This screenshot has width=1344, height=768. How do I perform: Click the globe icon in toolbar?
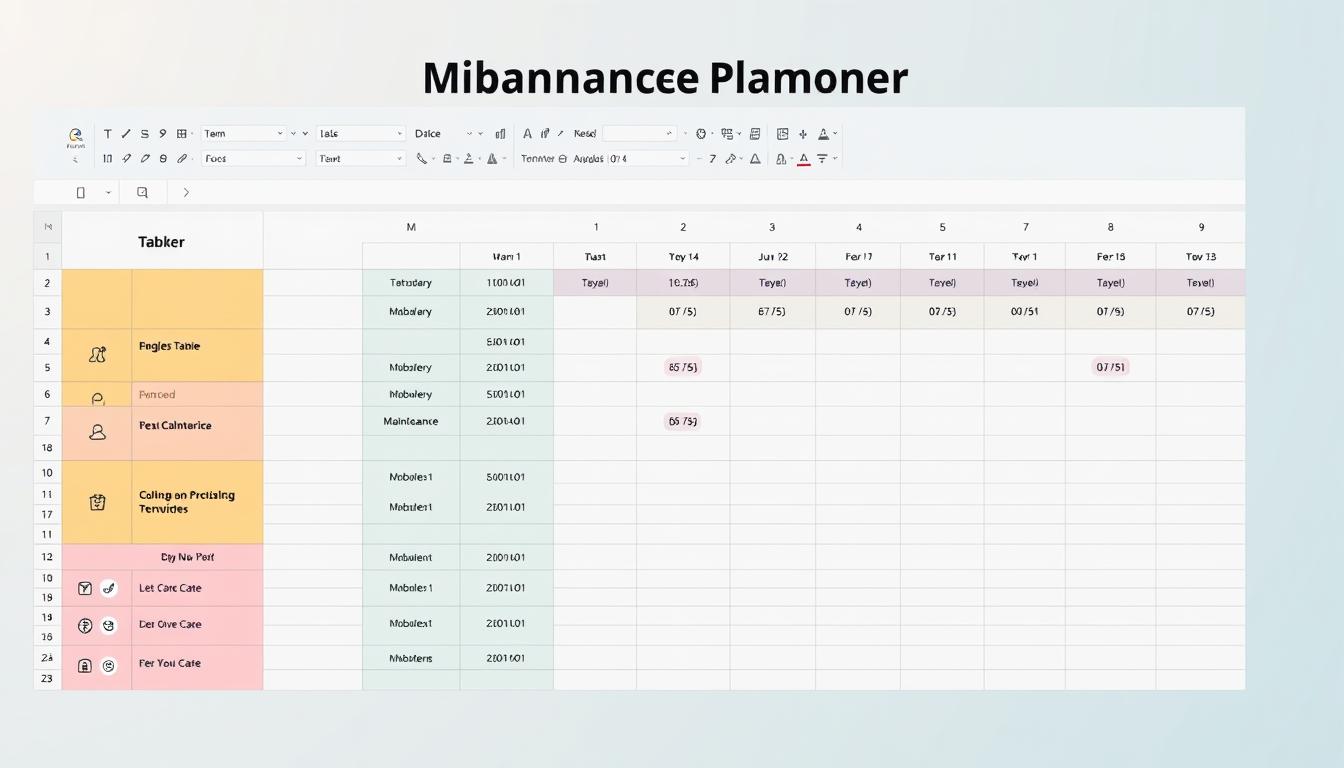[700, 133]
